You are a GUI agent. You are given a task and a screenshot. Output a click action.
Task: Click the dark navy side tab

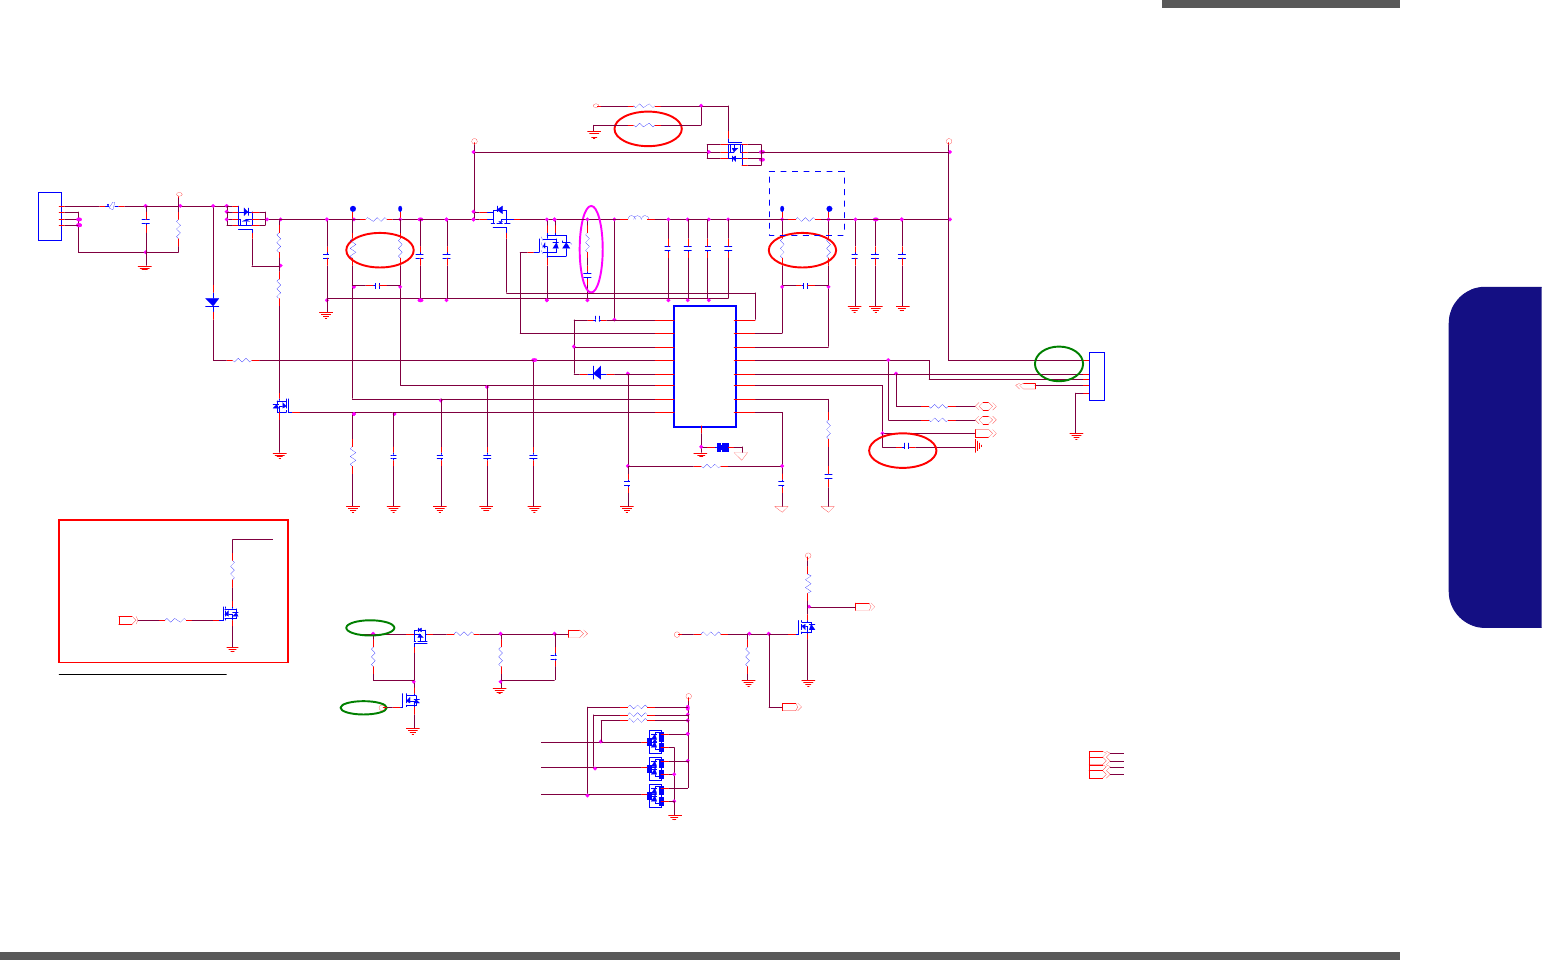(1494, 458)
